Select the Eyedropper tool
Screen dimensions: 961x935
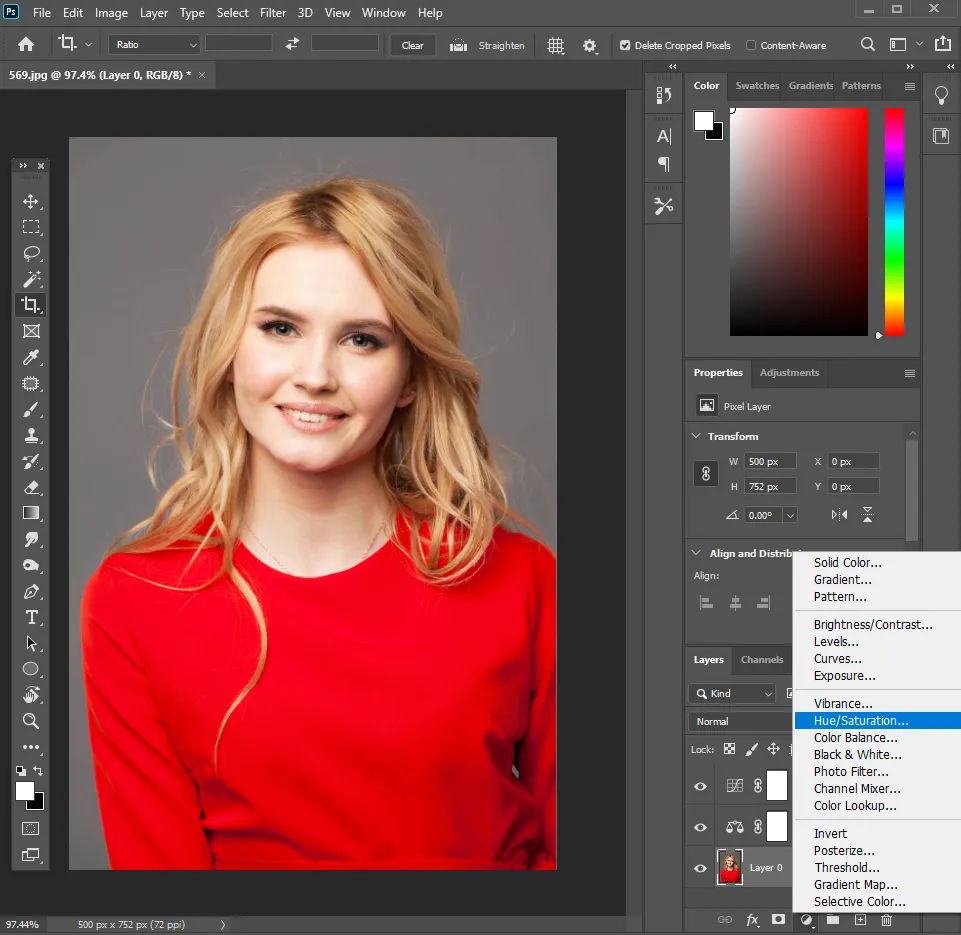pyautogui.click(x=31, y=357)
